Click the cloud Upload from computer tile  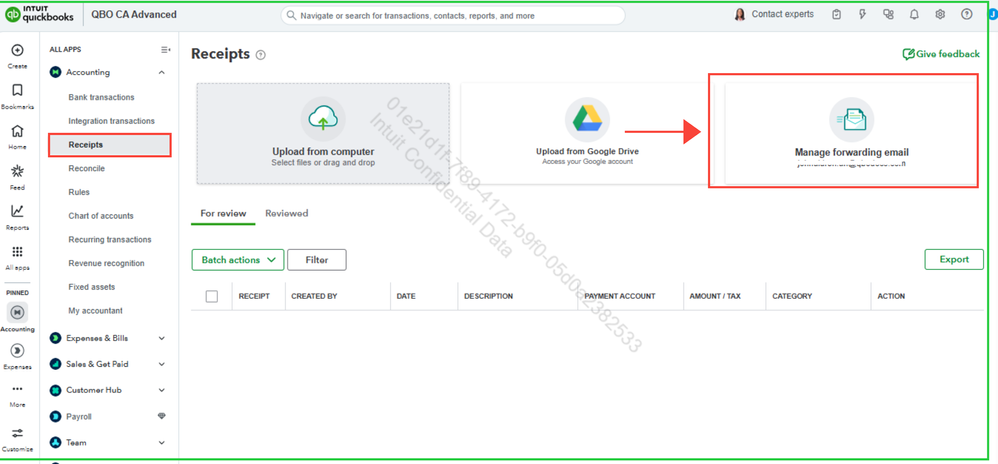click(x=323, y=134)
